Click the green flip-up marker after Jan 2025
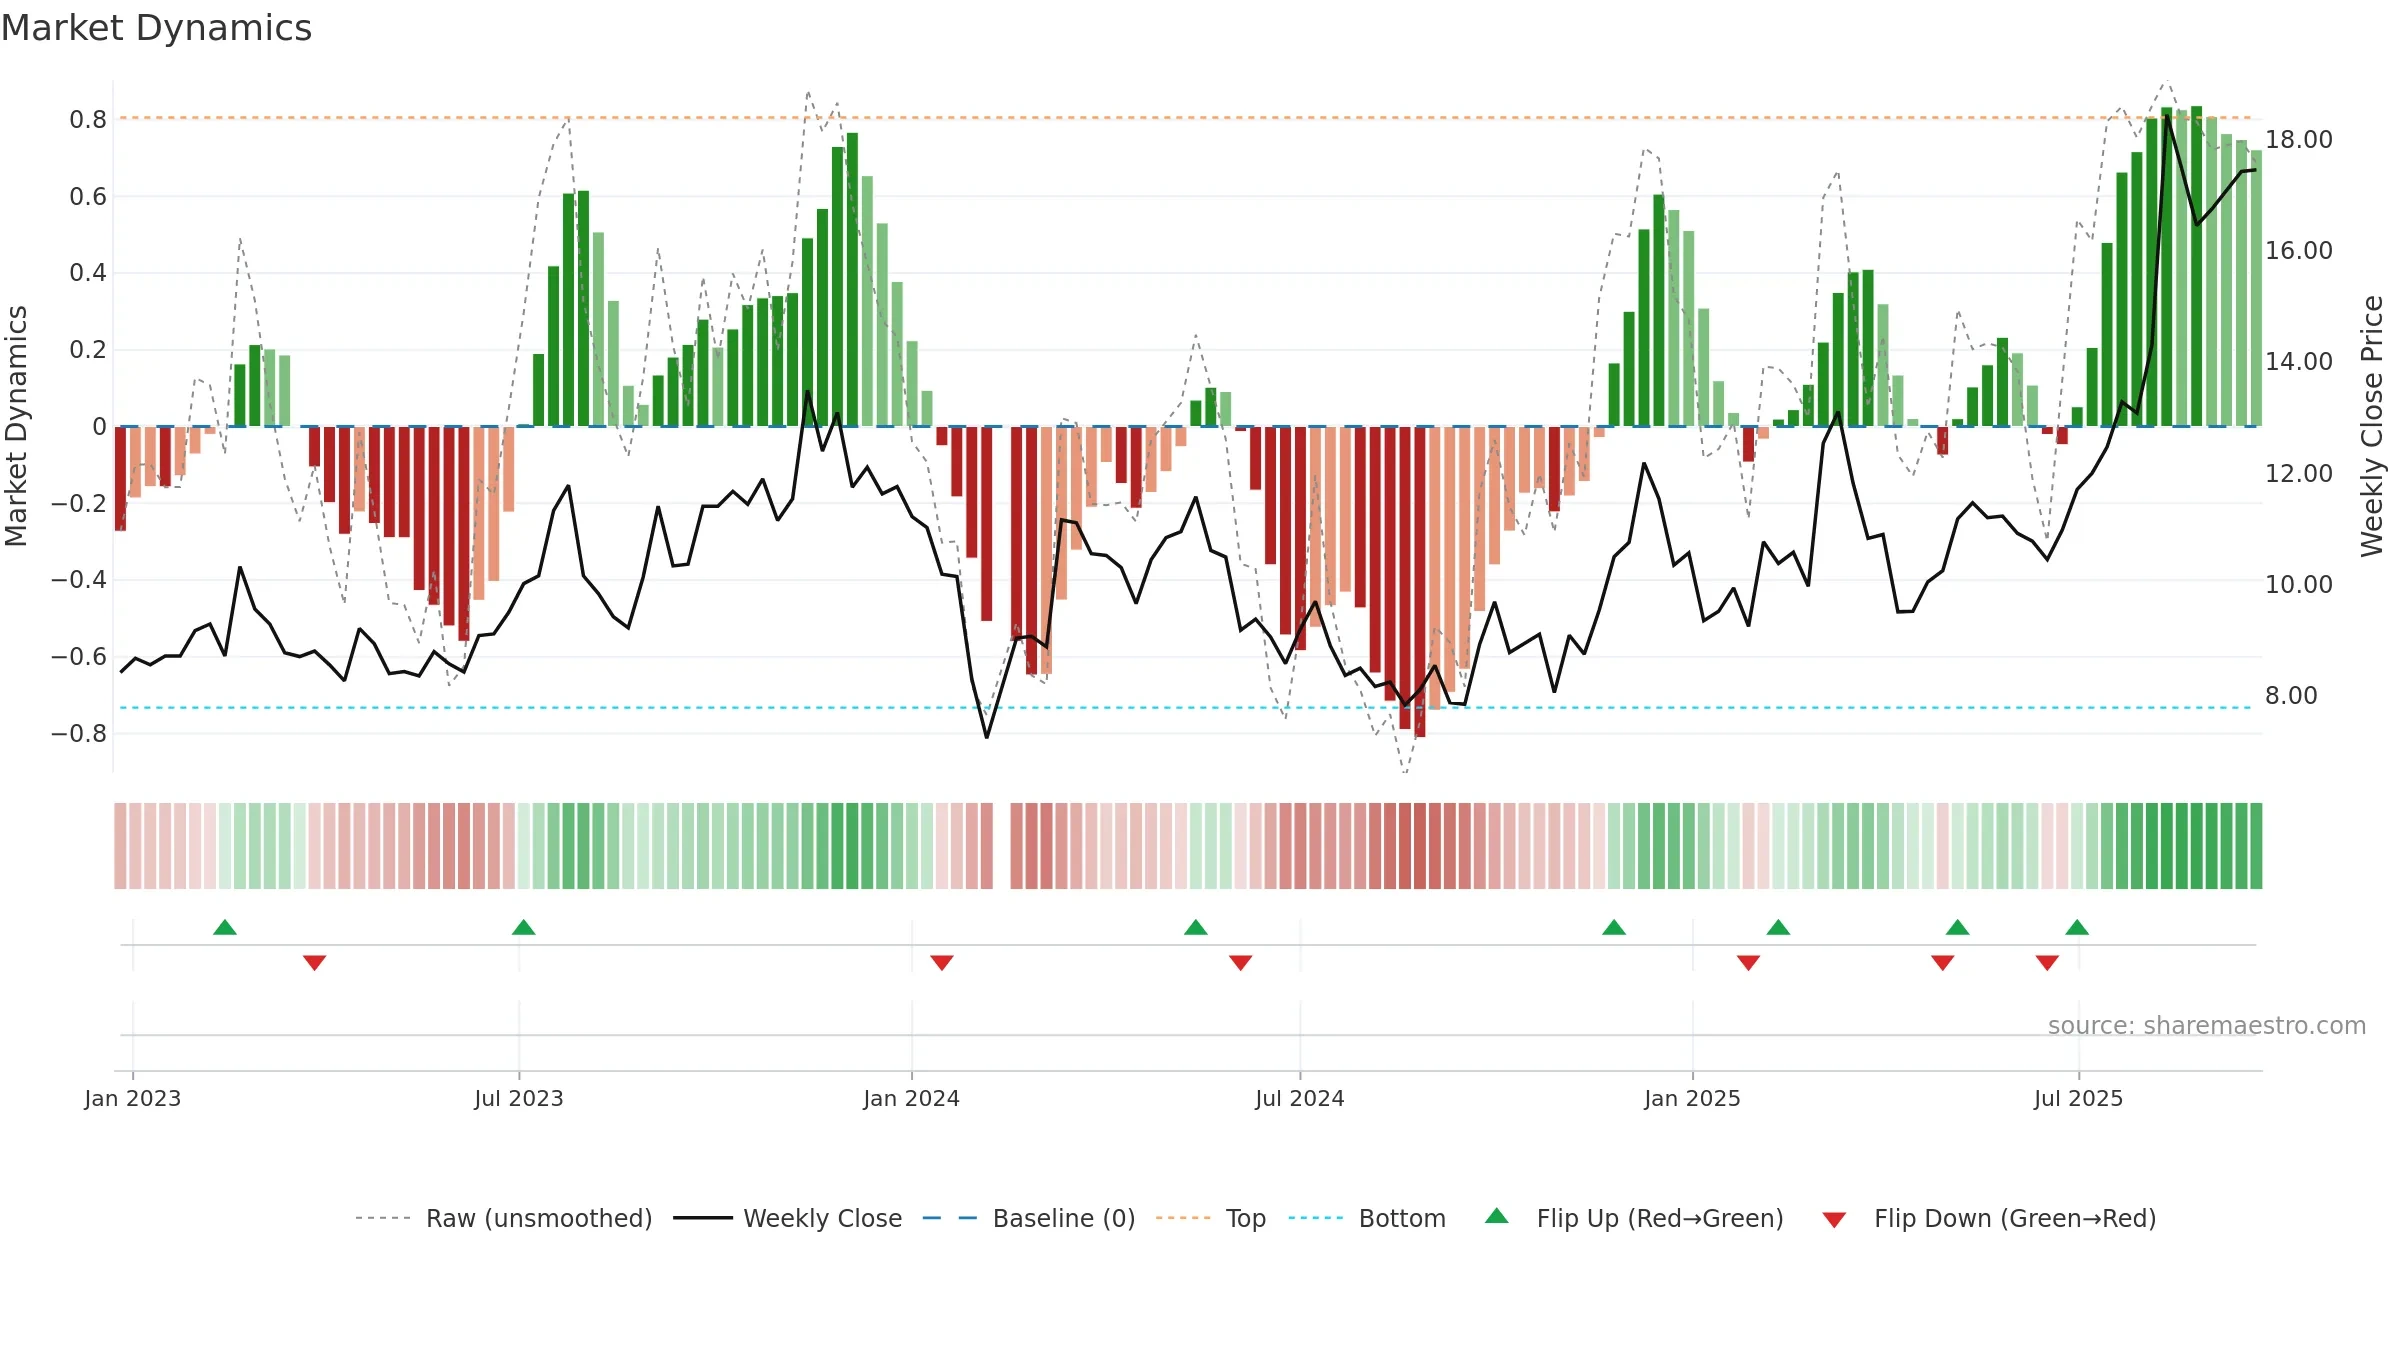This screenshot has width=2400, height=1350. [1778, 927]
